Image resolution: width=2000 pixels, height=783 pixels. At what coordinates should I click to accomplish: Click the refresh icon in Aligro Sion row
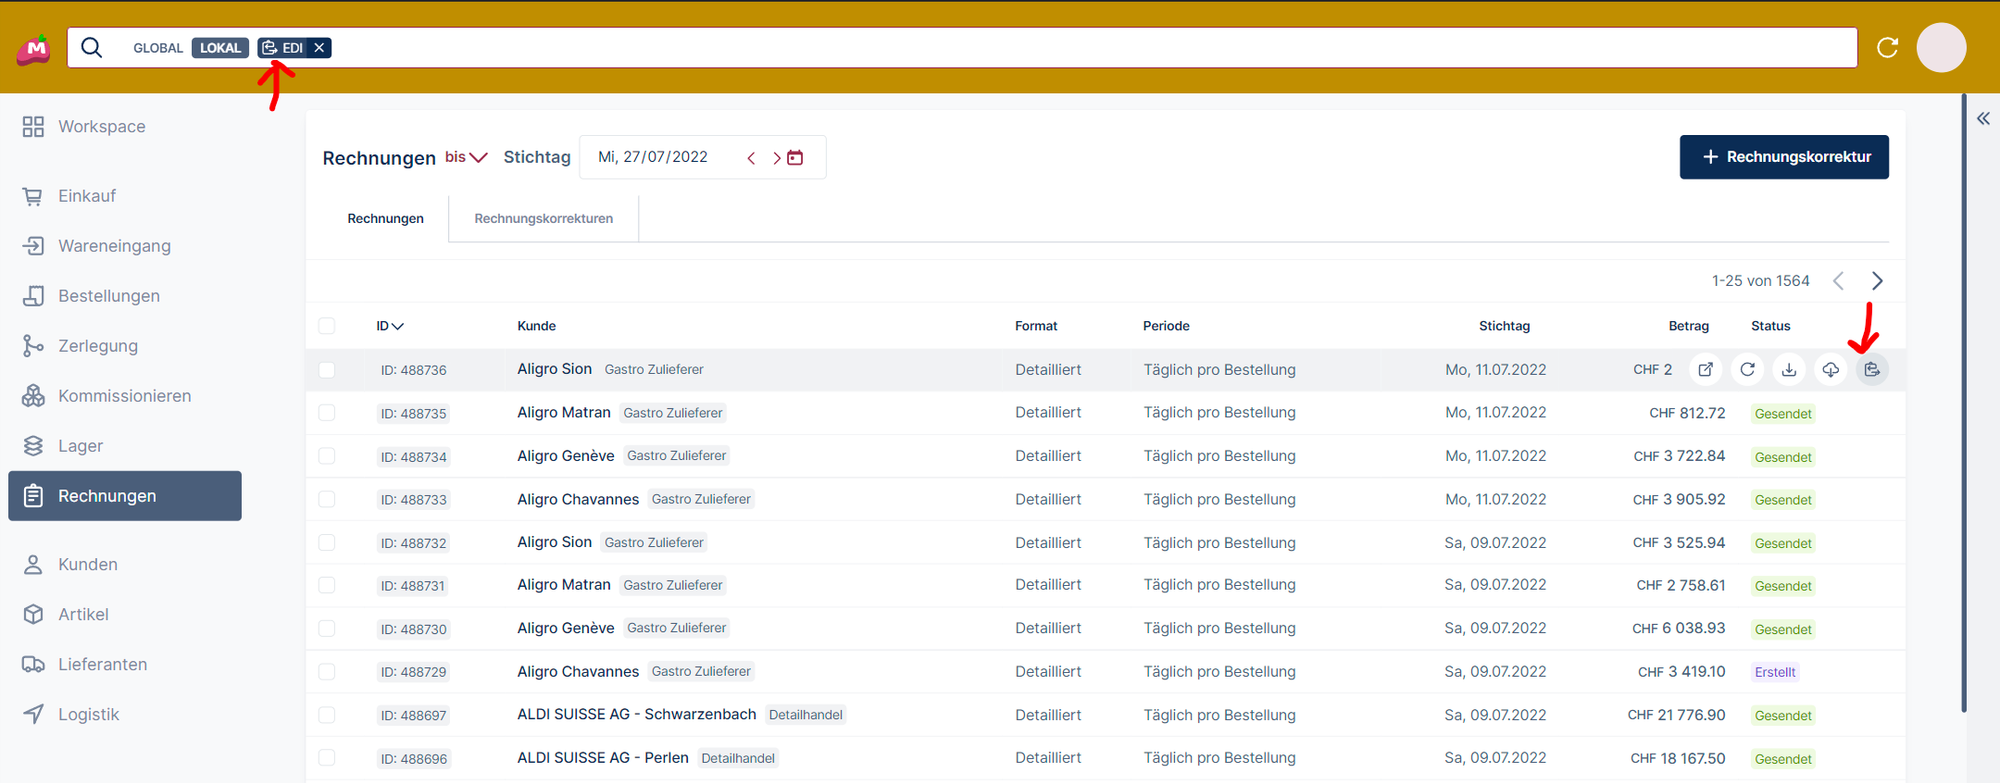pyautogui.click(x=1747, y=370)
